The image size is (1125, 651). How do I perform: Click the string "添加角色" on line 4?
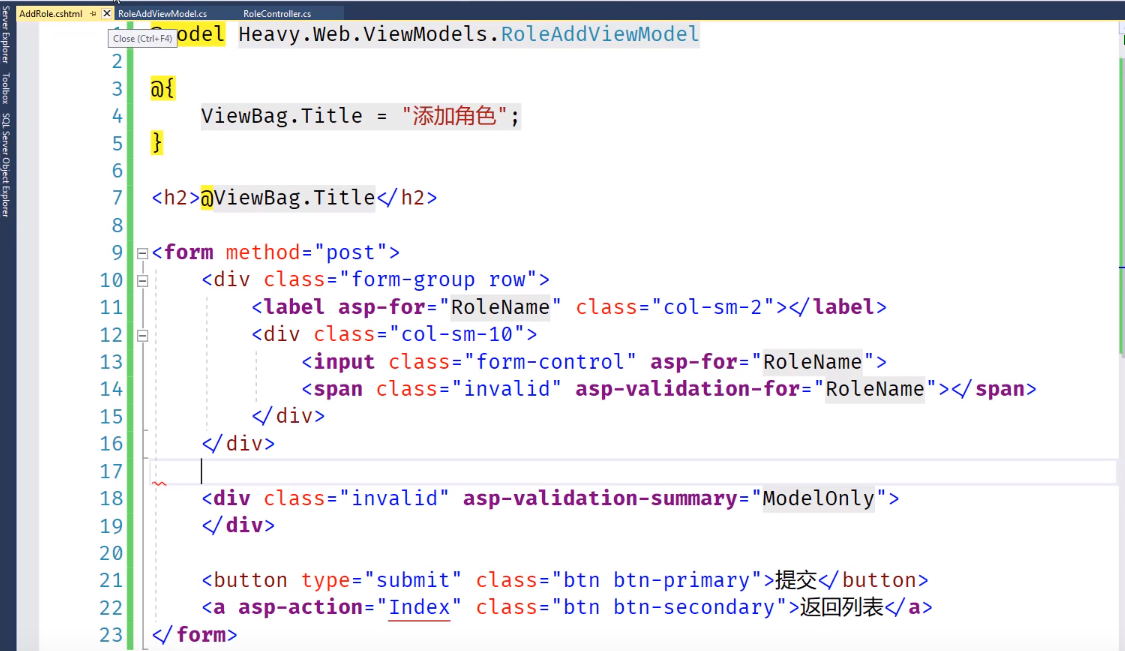coord(455,116)
